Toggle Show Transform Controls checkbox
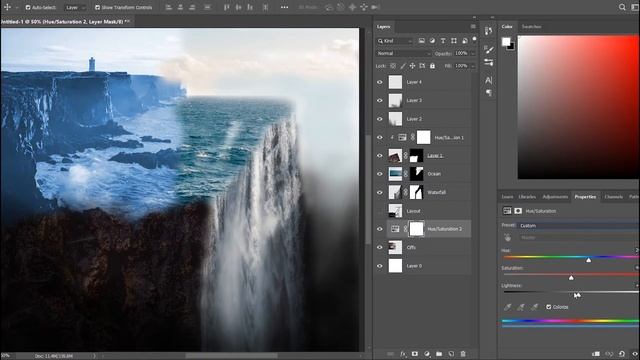 [97, 7]
